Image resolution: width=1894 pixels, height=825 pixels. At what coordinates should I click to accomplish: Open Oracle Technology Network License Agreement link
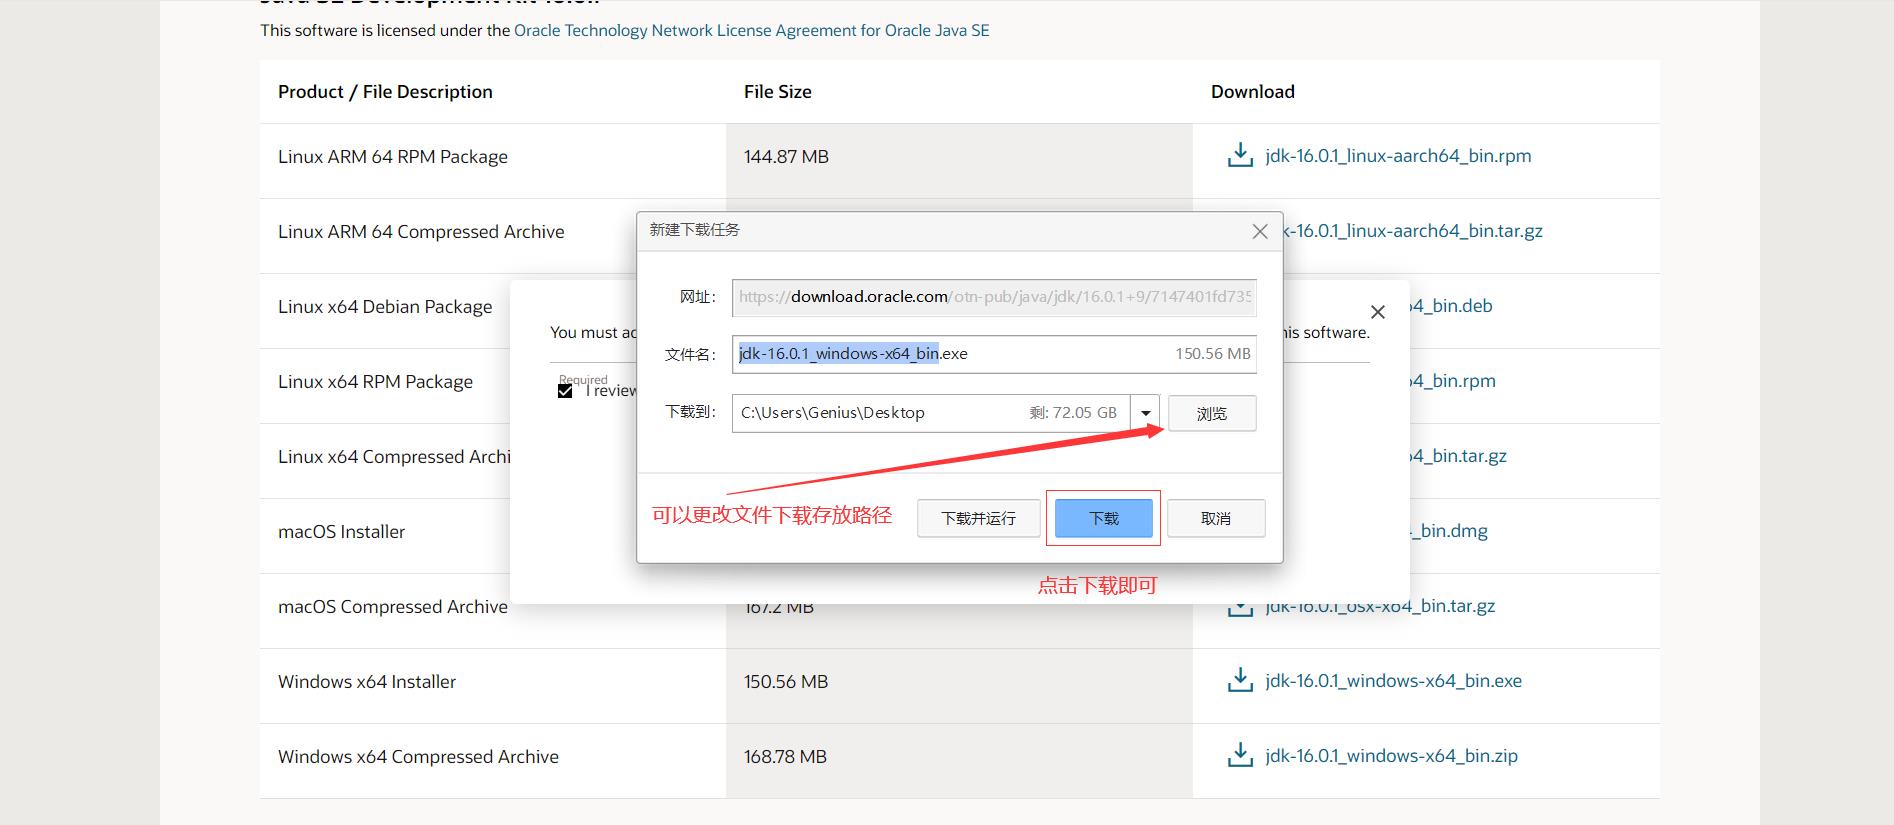tap(752, 30)
